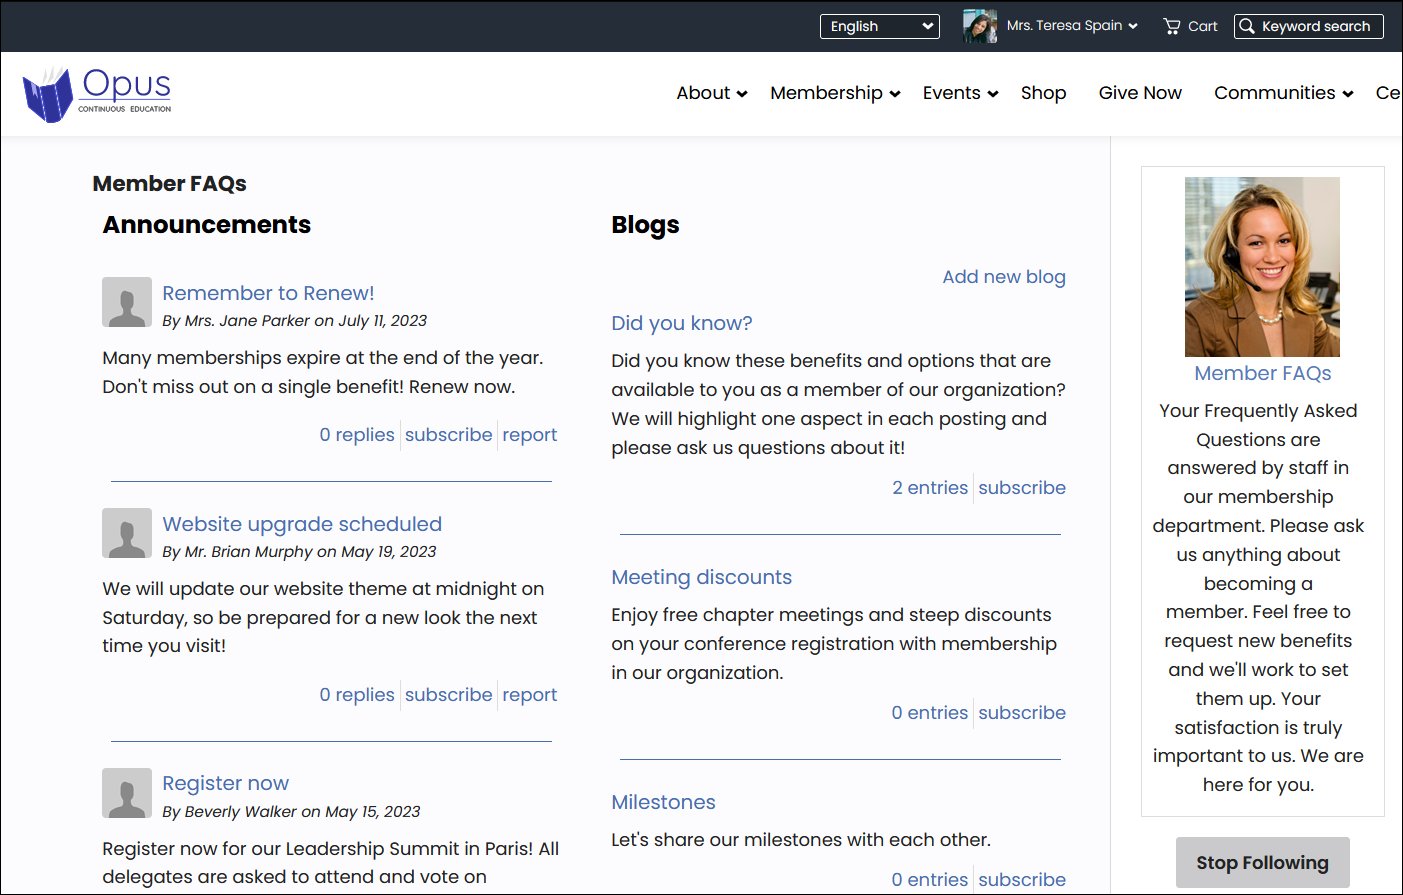The height and width of the screenshot is (895, 1403).
Task: Click avatar beside Remember to Renew post
Action: pyautogui.click(x=127, y=302)
